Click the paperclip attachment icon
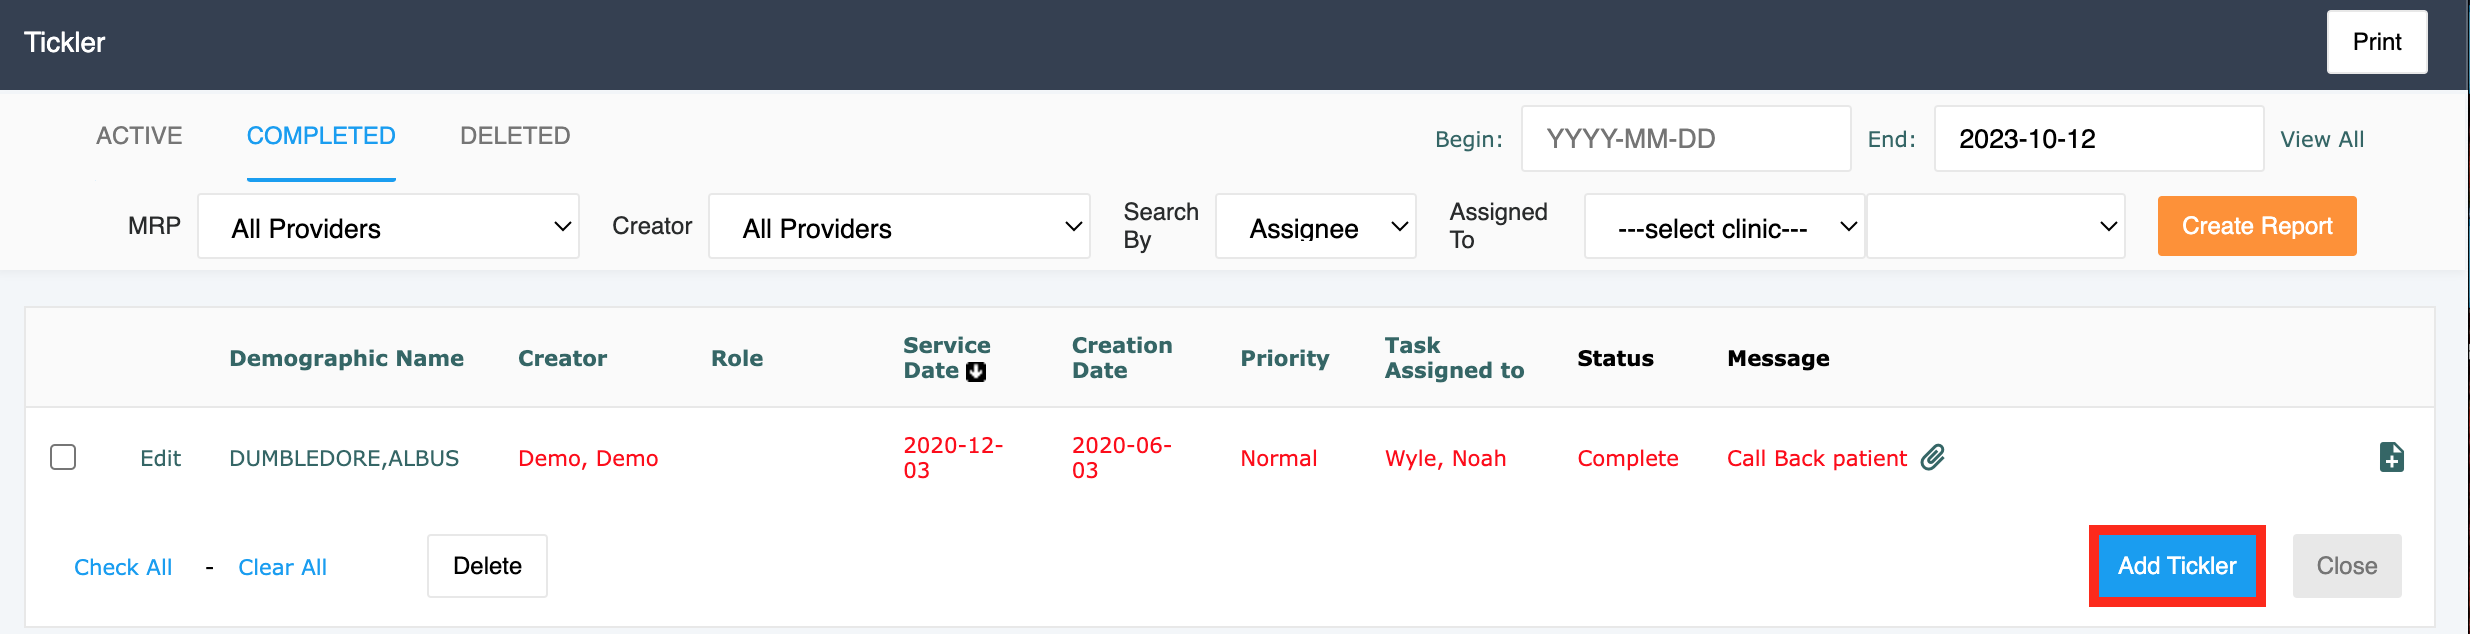This screenshot has height=634, width=2470. click(1933, 457)
